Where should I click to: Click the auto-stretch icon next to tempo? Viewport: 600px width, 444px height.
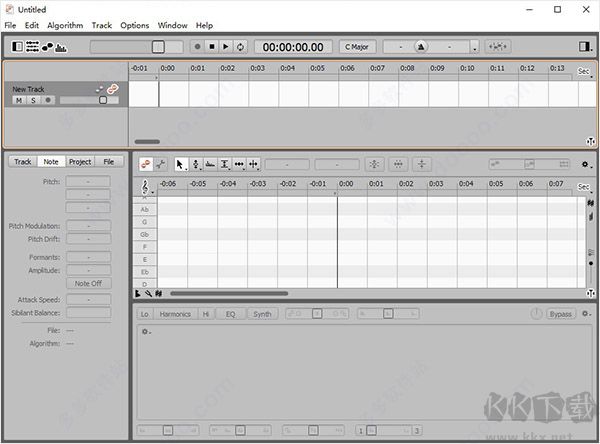pyautogui.click(x=498, y=47)
